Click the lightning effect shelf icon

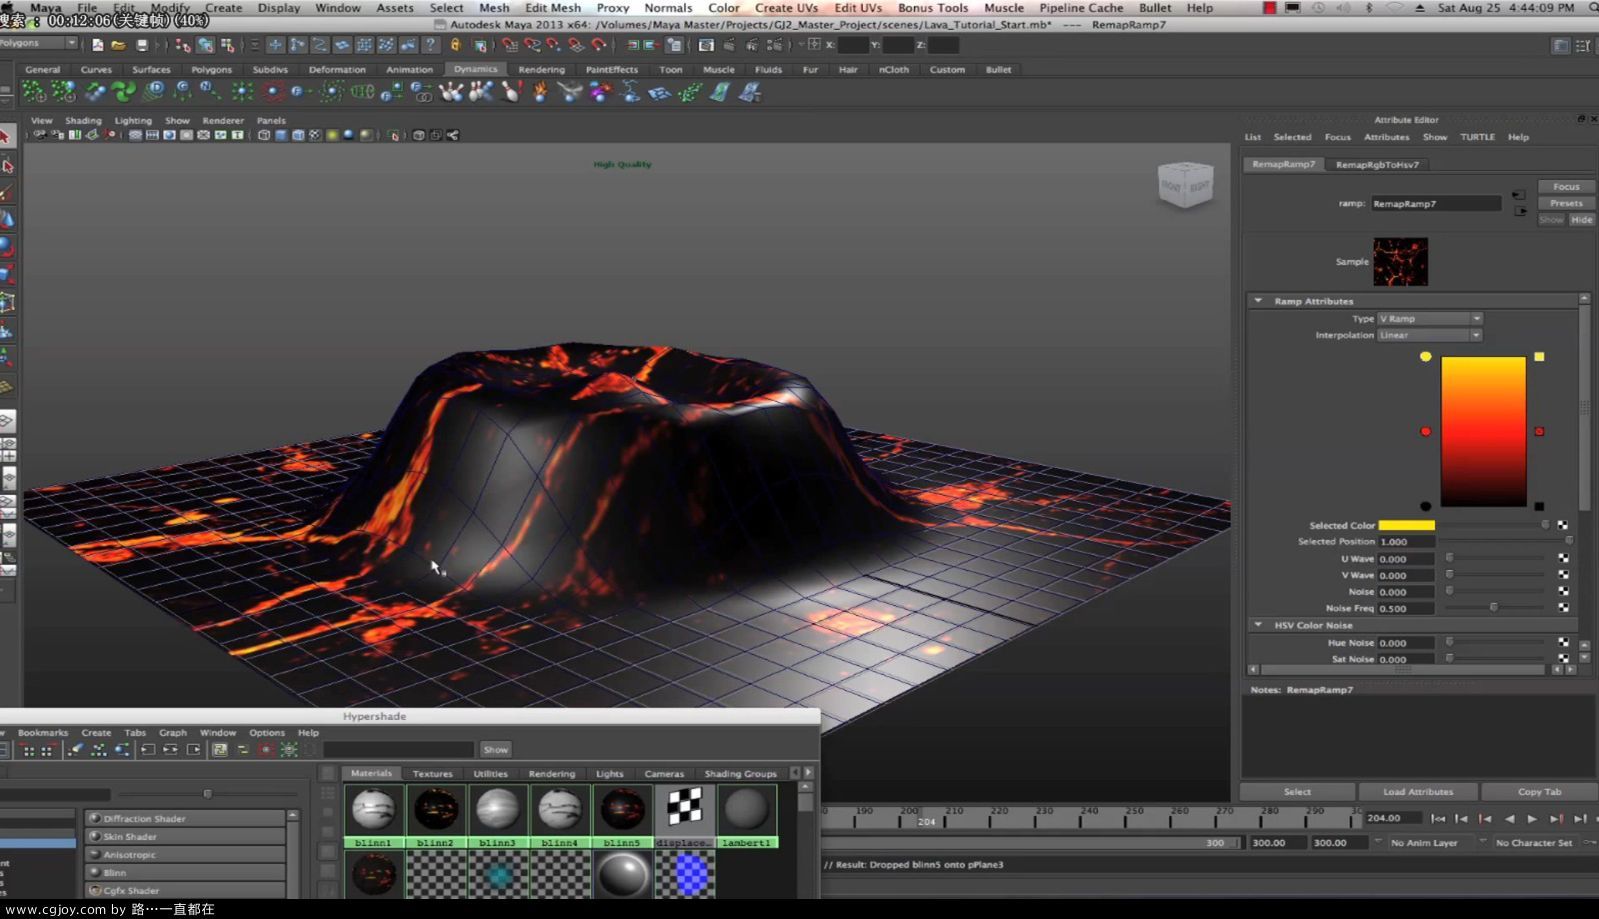630,92
